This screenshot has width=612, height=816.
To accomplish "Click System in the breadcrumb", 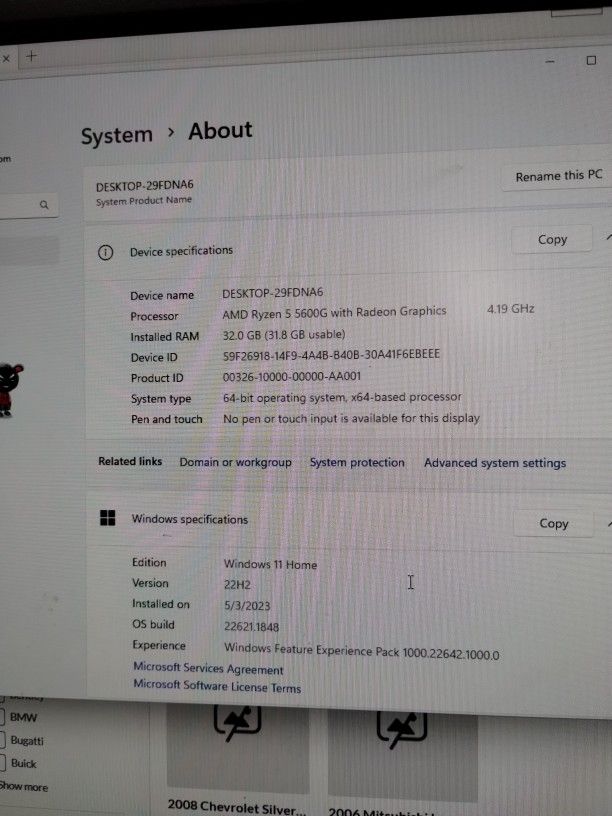I will [x=117, y=135].
